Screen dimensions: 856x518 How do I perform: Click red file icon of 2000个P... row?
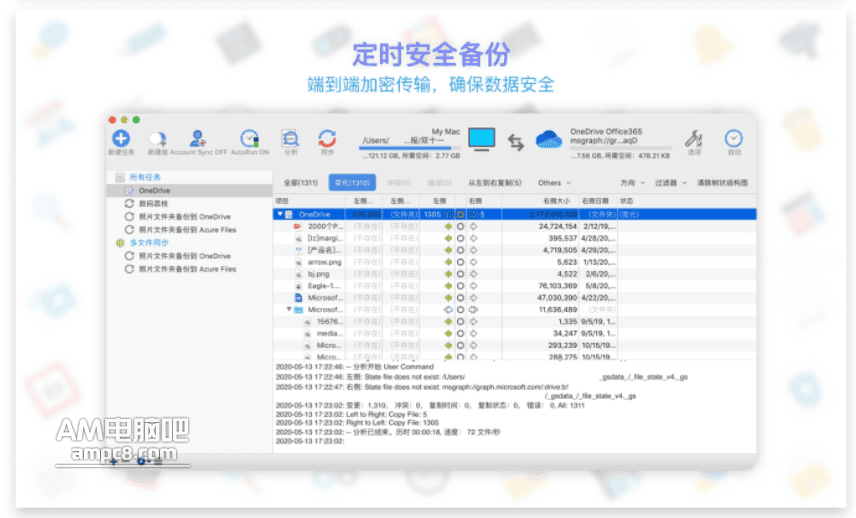298,226
